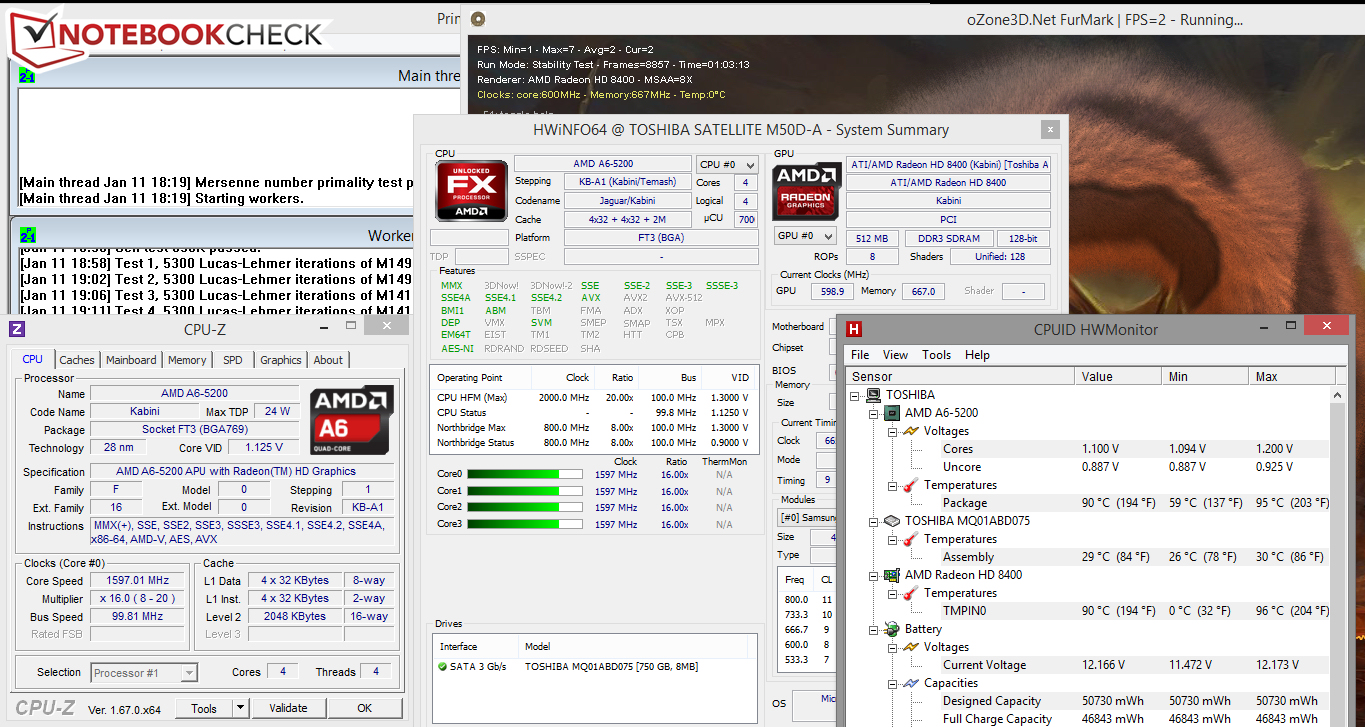Switch to the Caches tab in CPU-Z
This screenshot has height=727, width=1365.
pos(77,360)
